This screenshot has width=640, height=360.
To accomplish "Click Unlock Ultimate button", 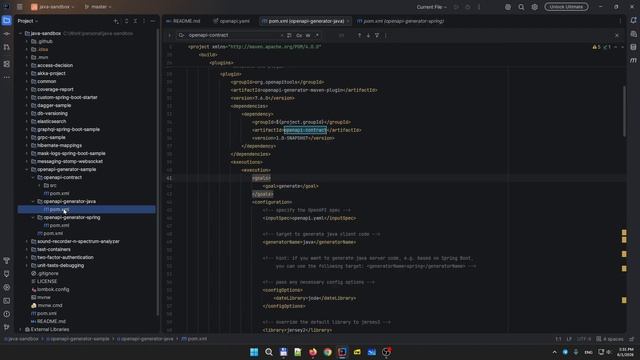I will pyautogui.click(x=566, y=7).
